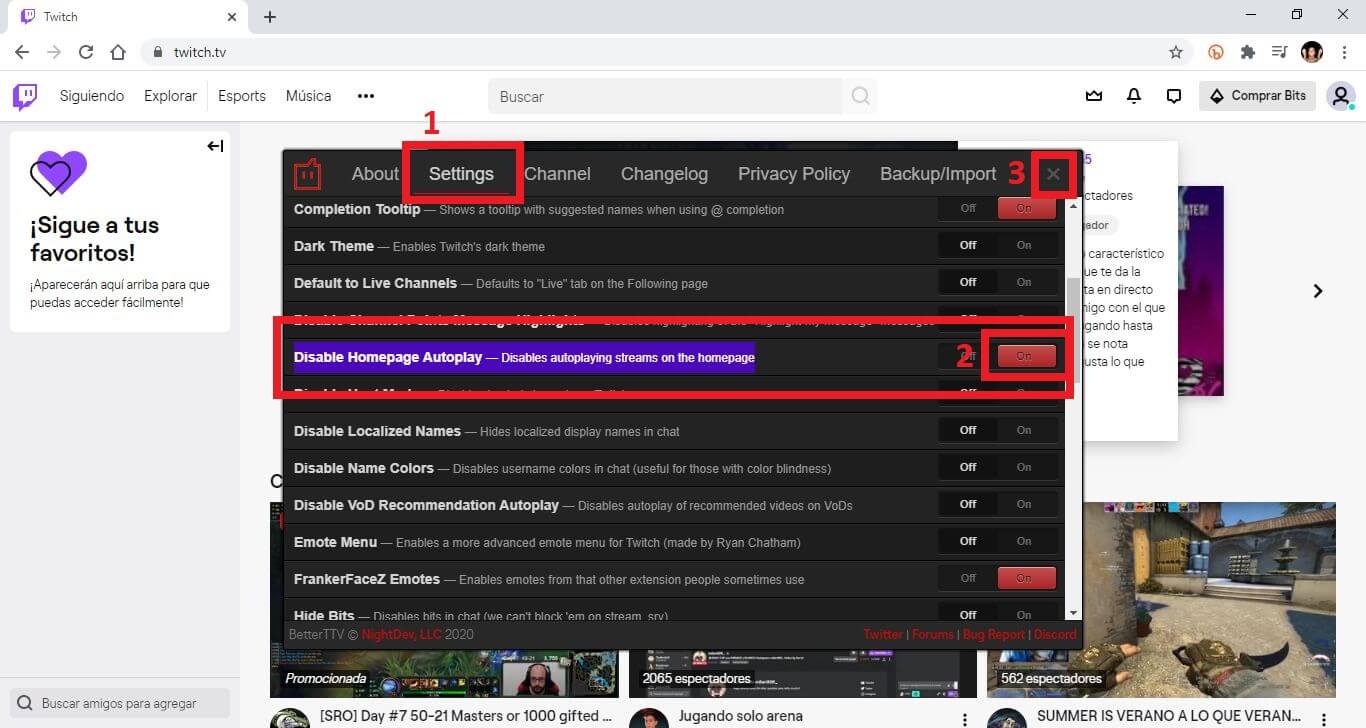Click settings scrollbar up arrow

click(1074, 206)
